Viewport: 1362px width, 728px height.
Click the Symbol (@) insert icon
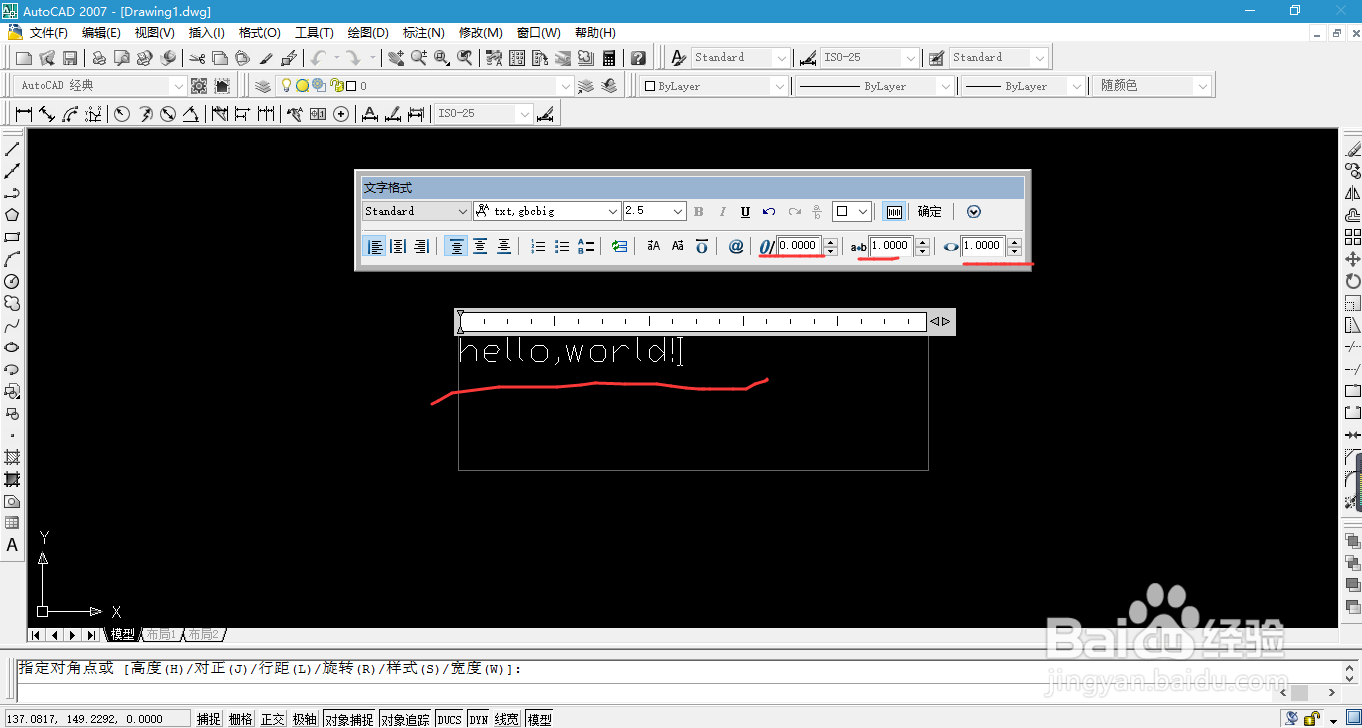[x=736, y=246]
